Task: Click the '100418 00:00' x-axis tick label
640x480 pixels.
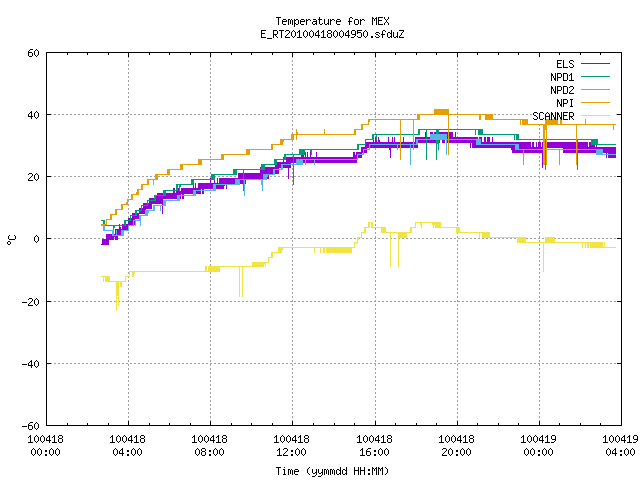Action: click(x=45, y=446)
